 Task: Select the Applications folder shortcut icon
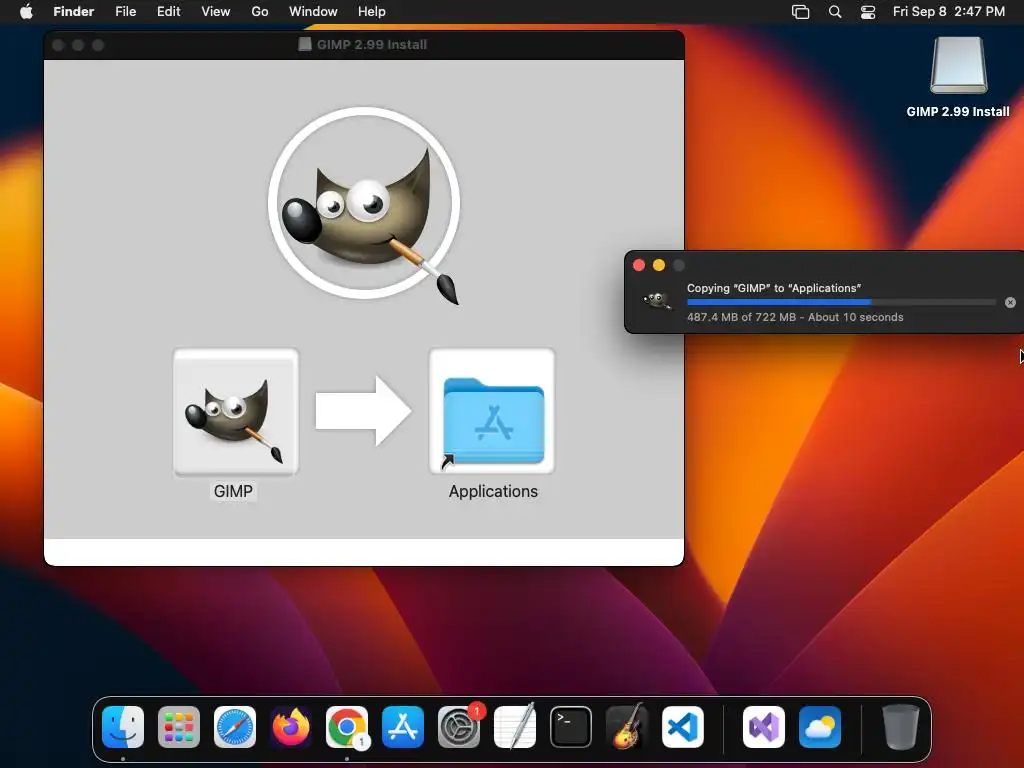492,411
